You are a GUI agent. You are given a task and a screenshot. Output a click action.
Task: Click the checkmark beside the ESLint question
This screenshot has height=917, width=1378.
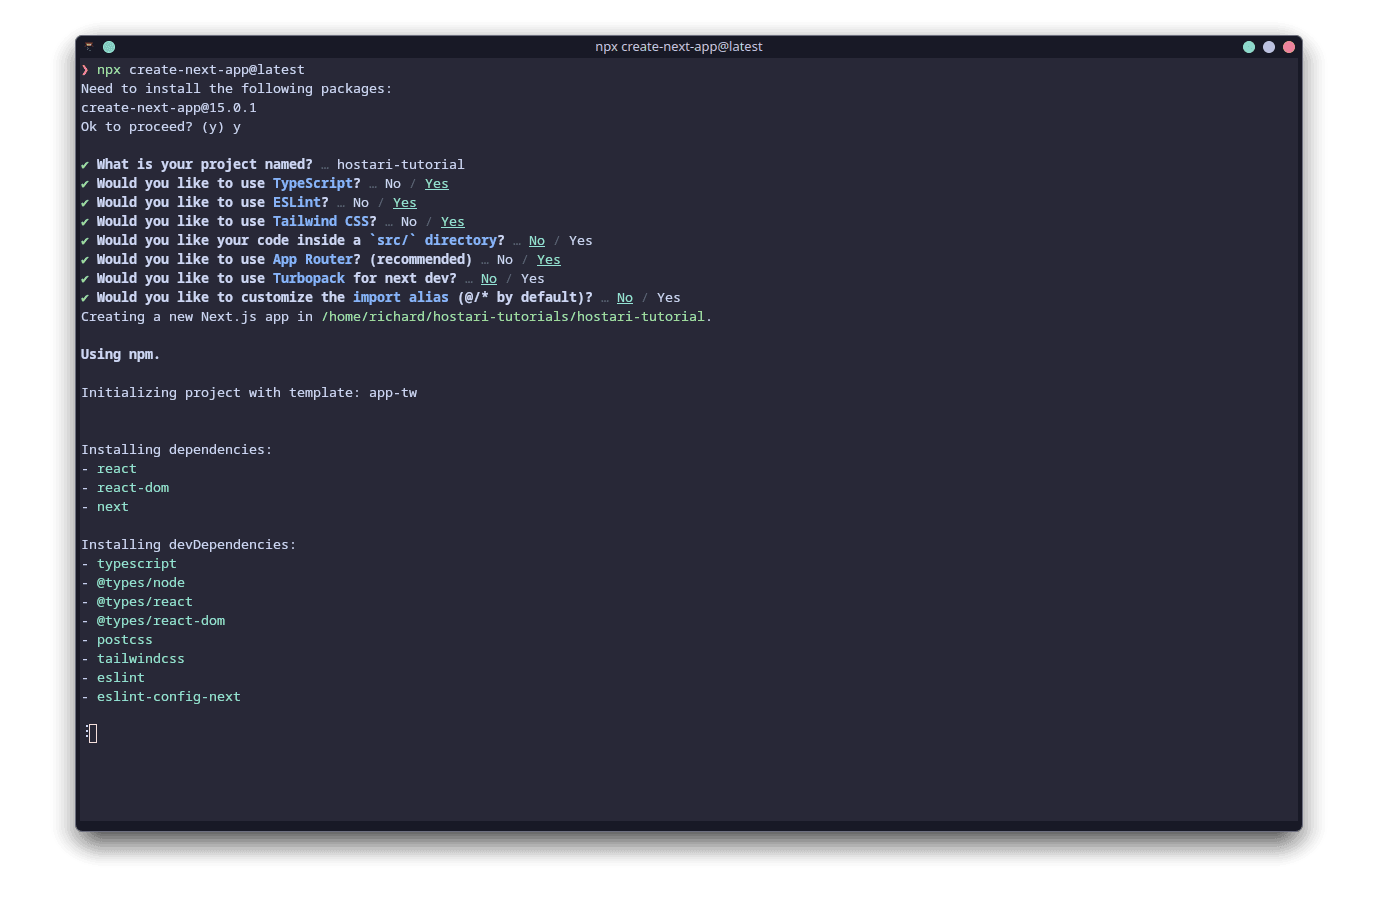click(85, 202)
